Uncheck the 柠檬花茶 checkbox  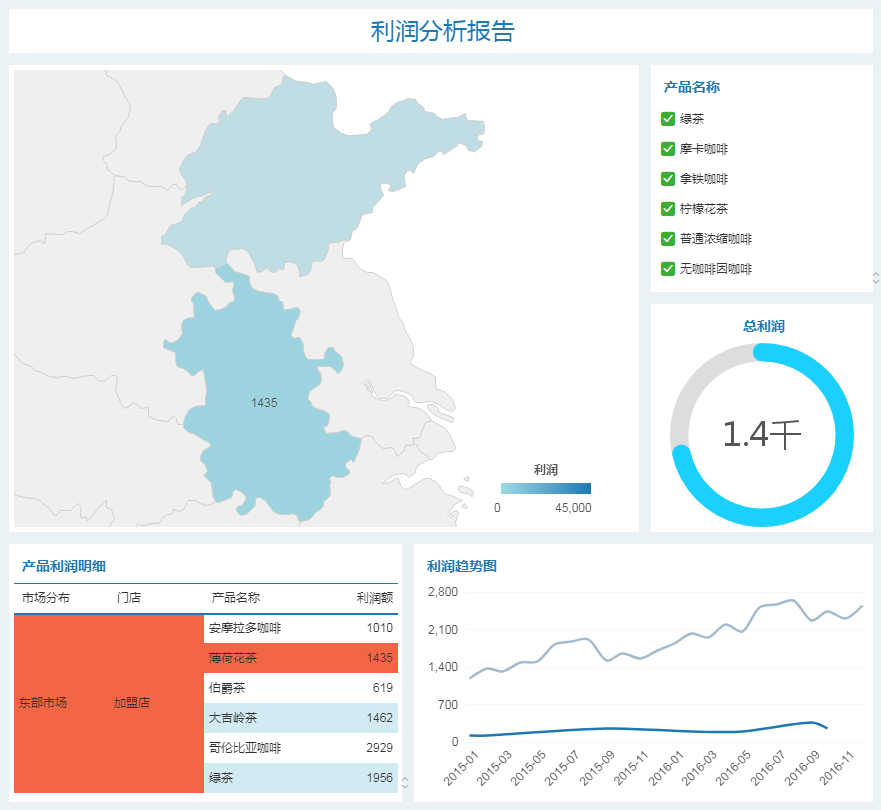coord(667,209)
